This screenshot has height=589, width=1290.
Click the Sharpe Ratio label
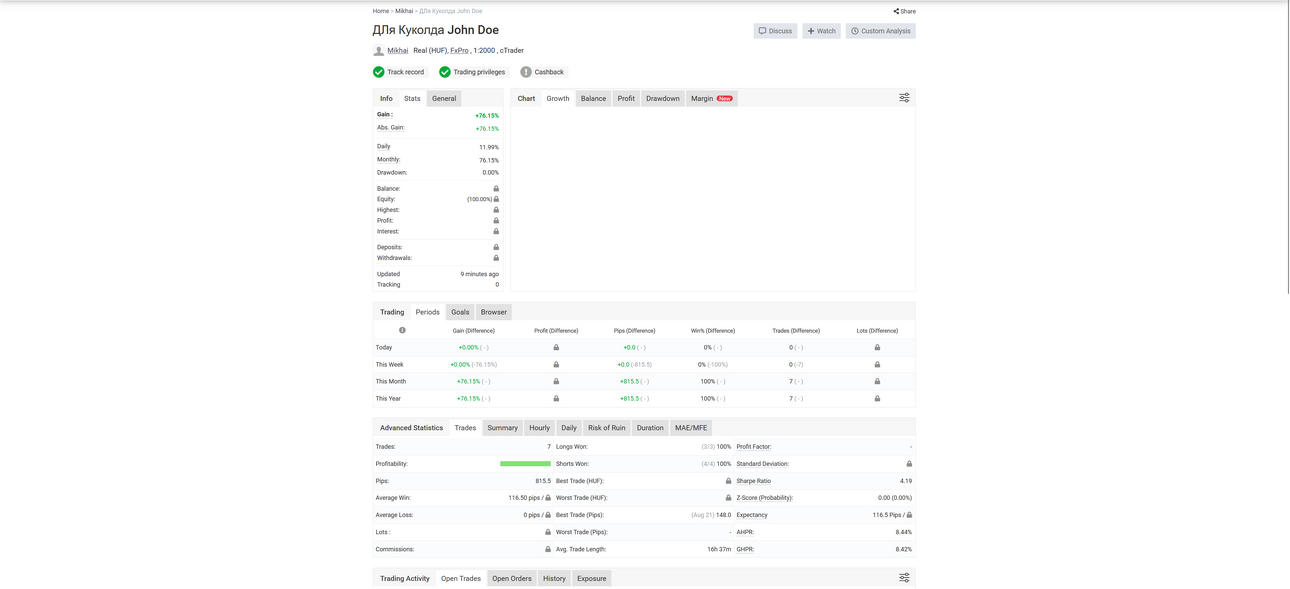(754, 481)
